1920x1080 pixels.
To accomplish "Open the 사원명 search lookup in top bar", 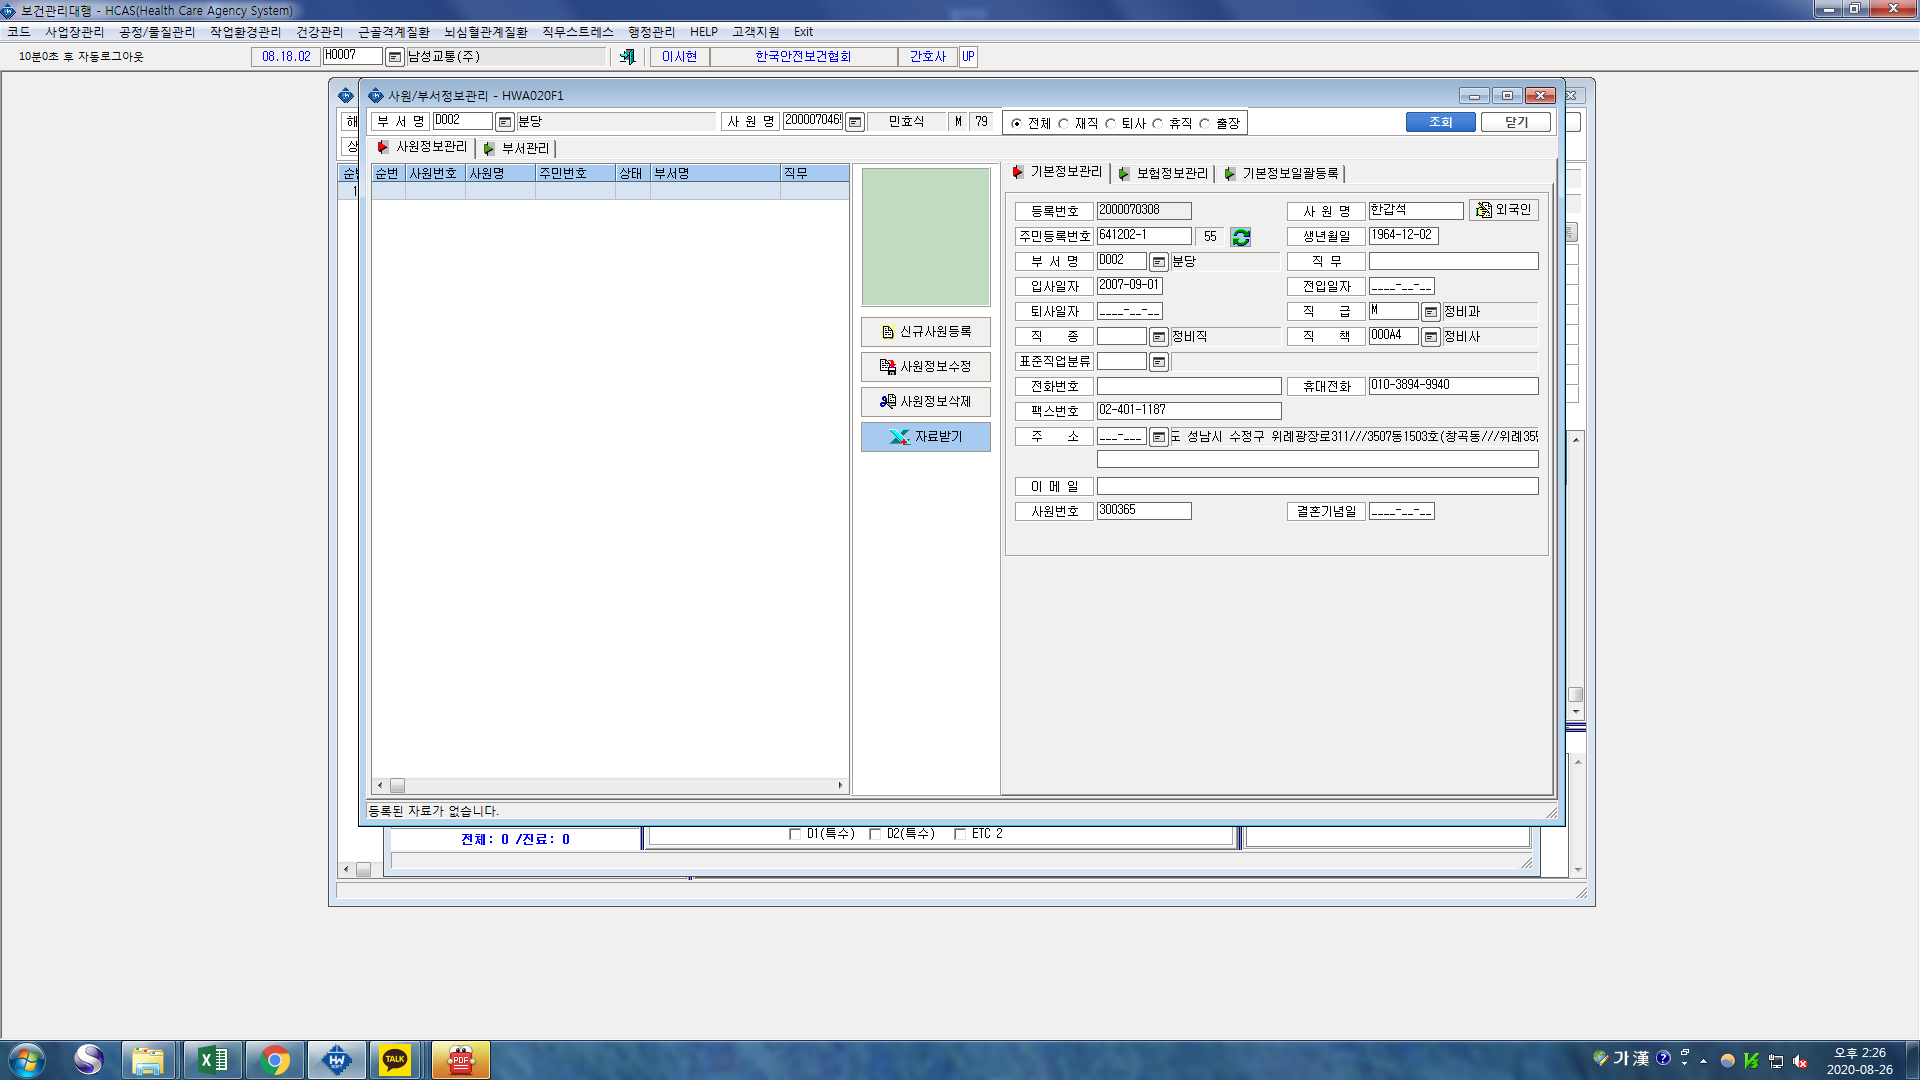I will 855,122.
